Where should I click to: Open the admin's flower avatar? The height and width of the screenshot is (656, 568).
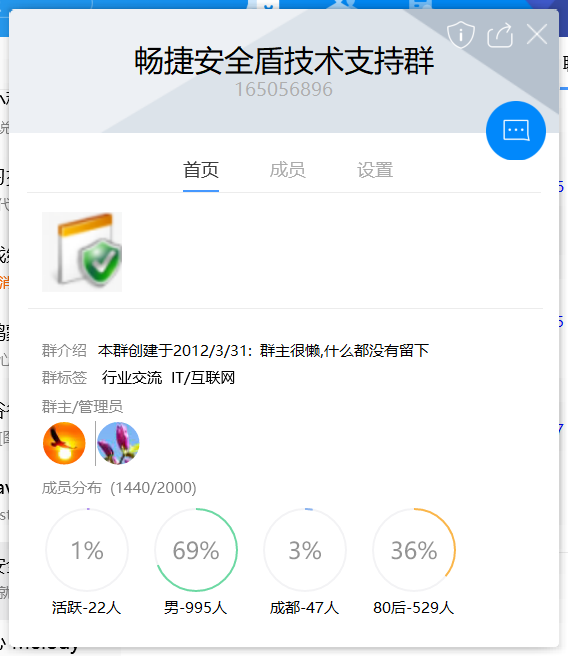118,443
